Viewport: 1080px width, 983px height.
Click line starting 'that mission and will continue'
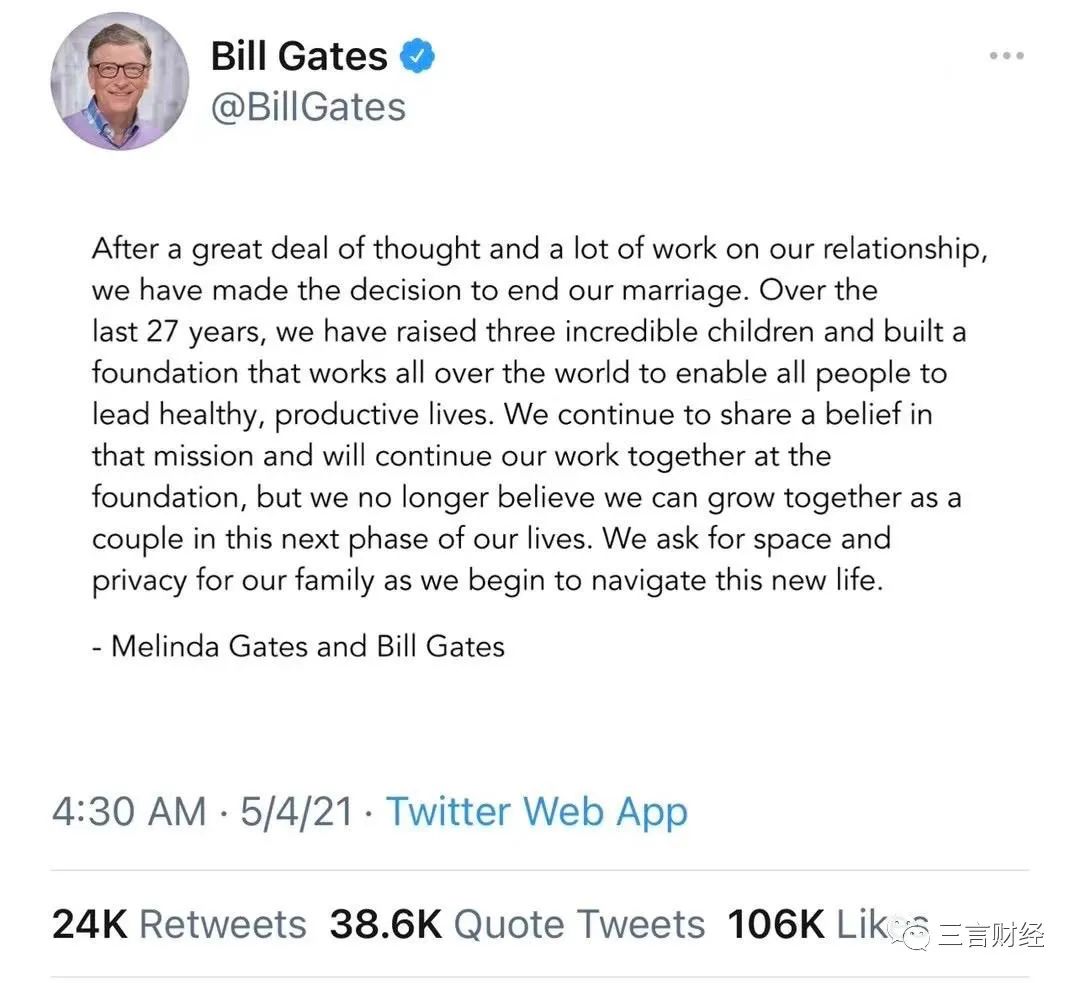[461, 456]
